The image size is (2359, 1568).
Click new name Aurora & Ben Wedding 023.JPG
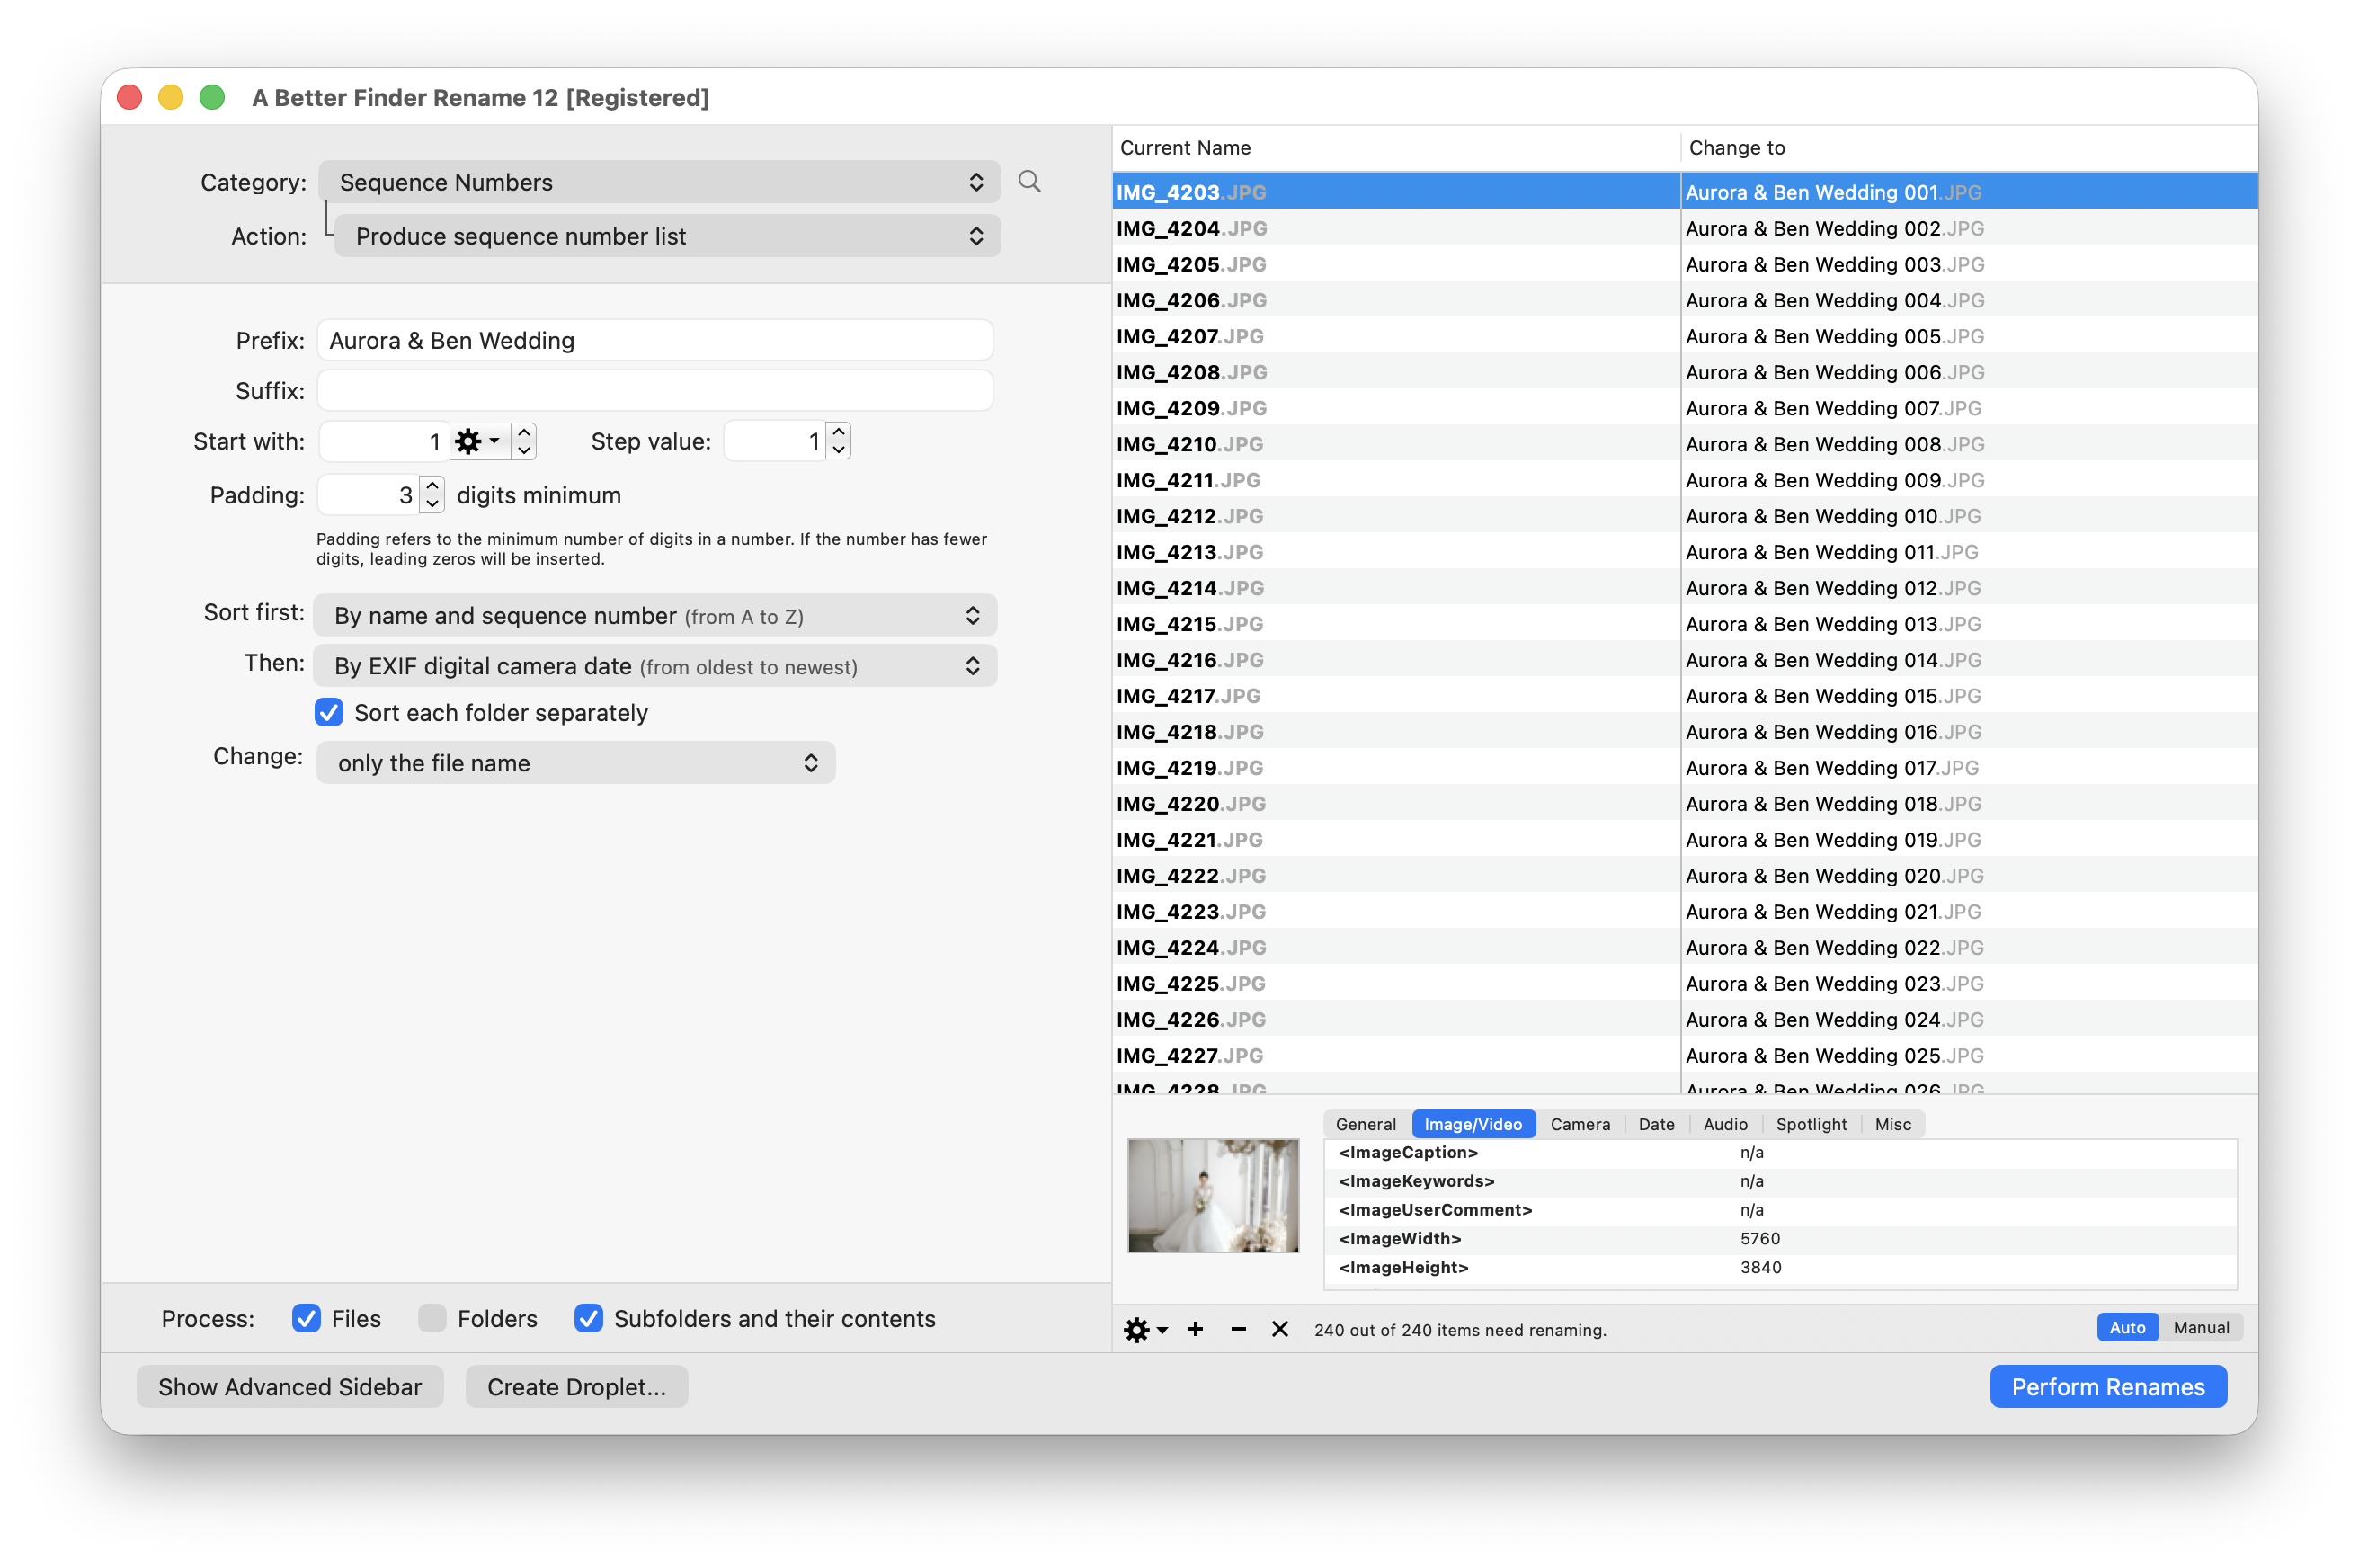[1834, 983]
